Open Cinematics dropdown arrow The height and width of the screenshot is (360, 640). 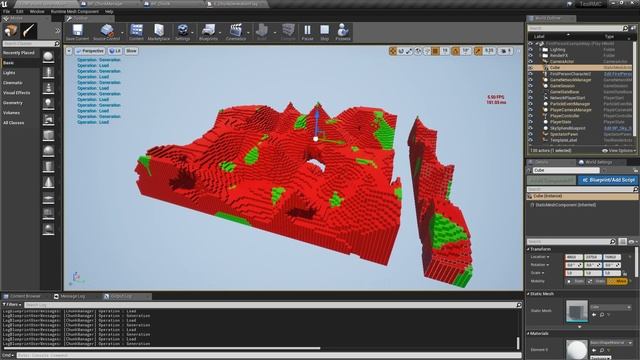(x=248, y=32)
